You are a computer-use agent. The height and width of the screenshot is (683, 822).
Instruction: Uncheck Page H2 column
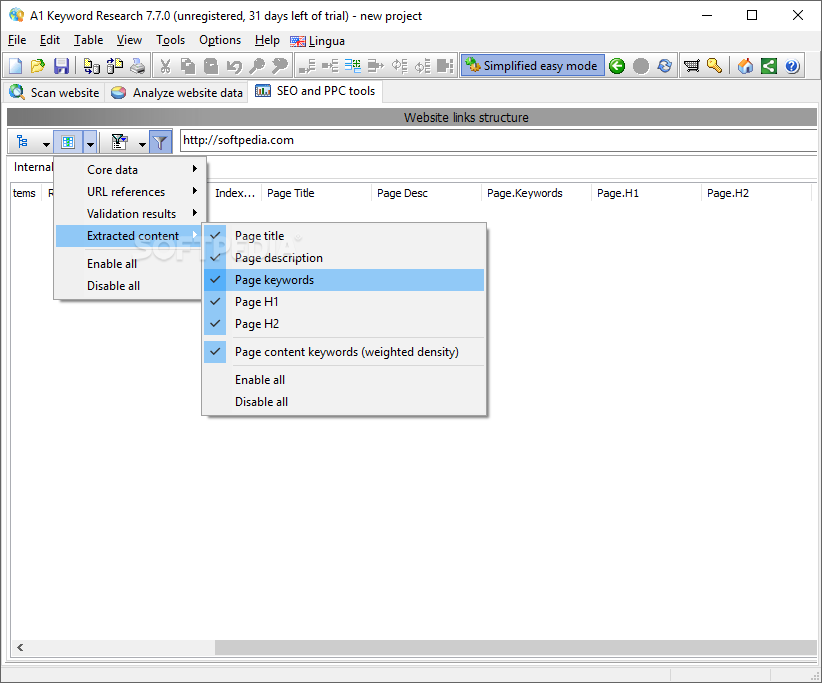click(x=343, y=324)
